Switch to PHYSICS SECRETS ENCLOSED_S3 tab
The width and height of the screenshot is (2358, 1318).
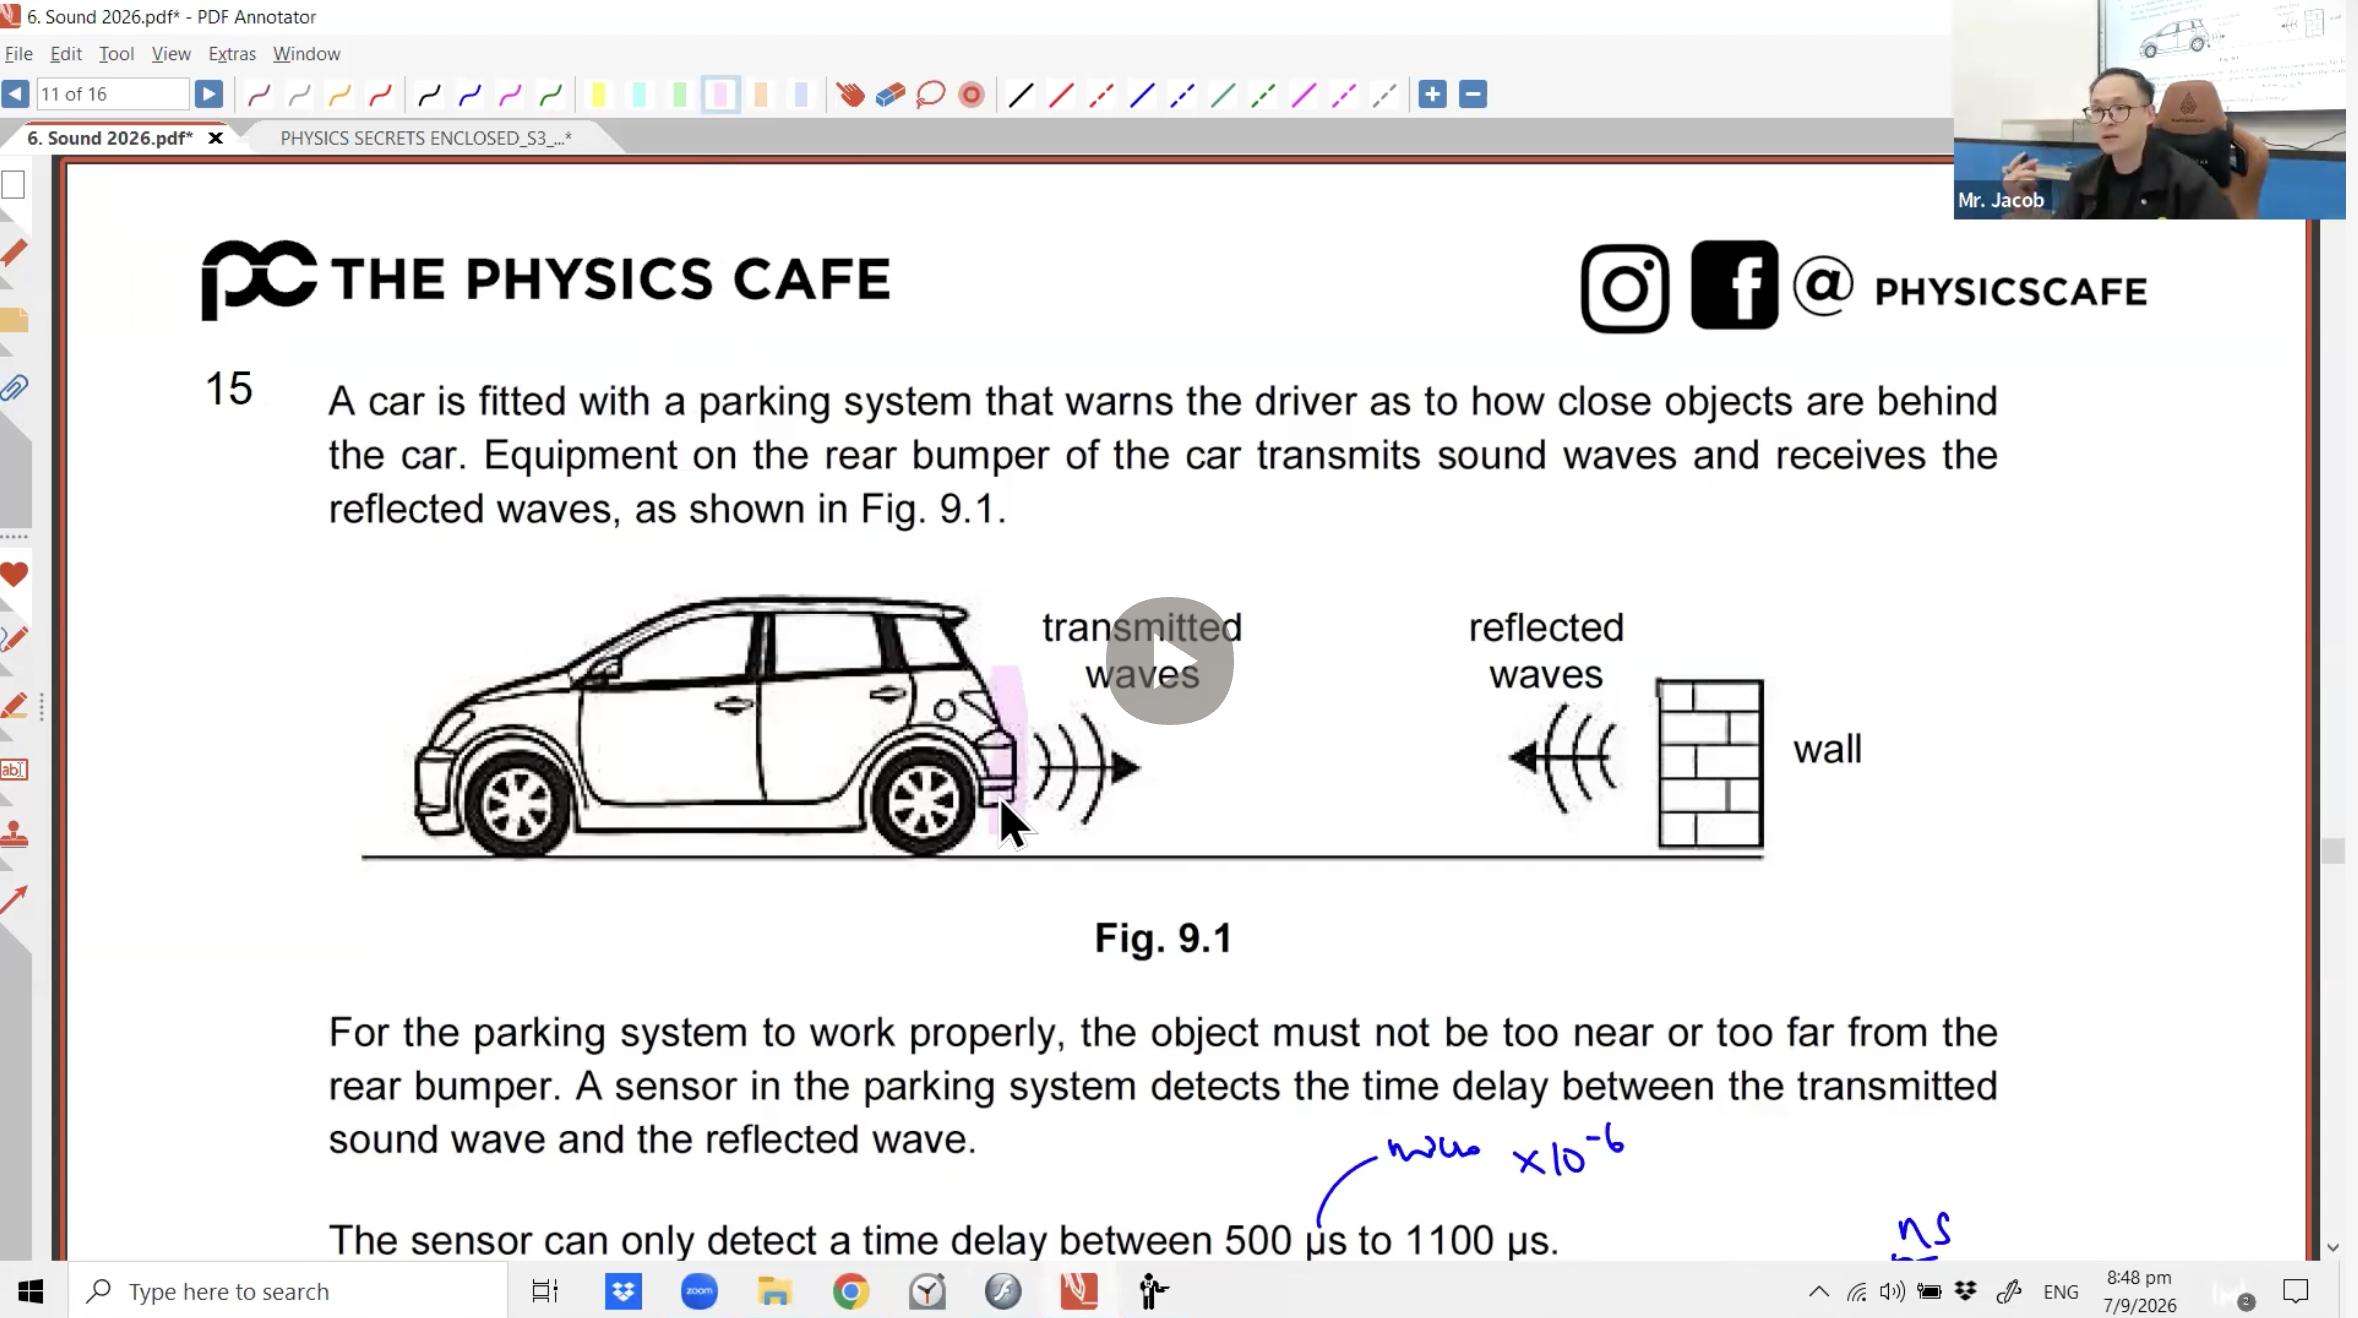[426, 138]
